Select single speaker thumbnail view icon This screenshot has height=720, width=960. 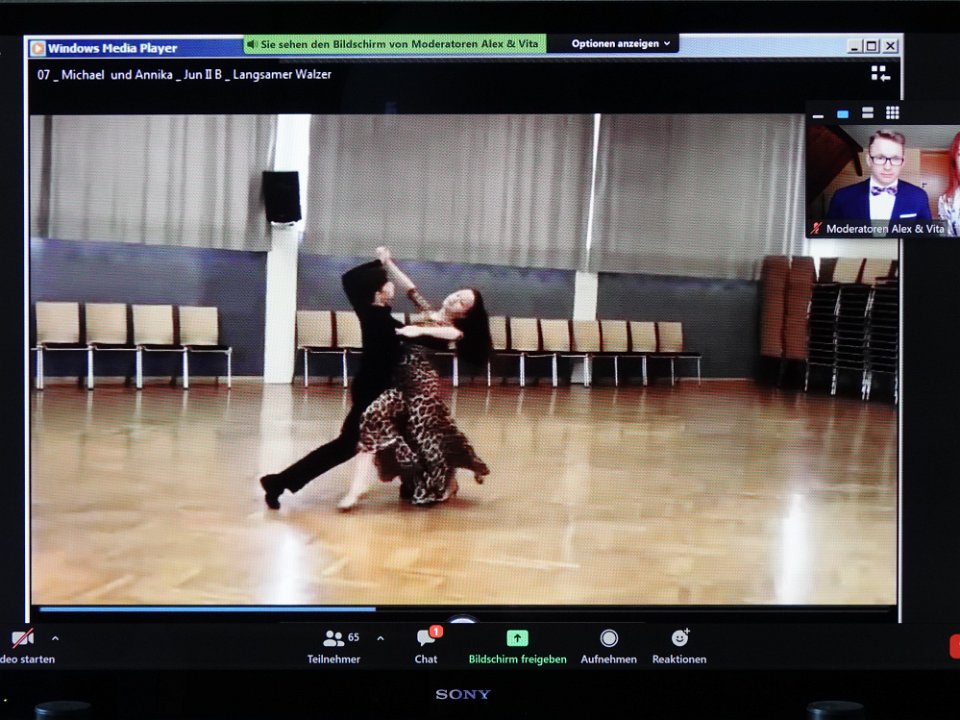tap(843, 114)
